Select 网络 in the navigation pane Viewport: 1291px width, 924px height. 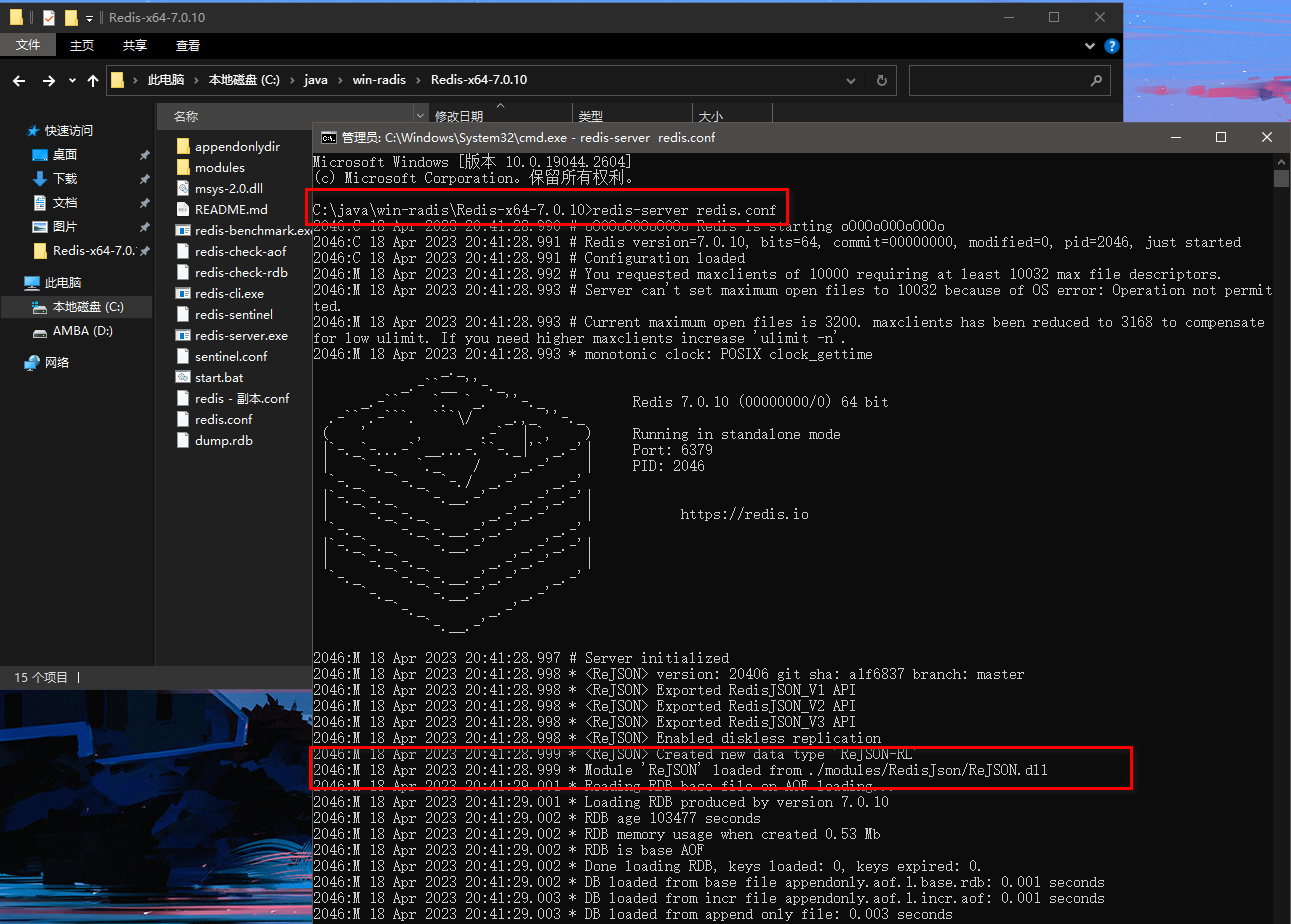click(x=57, y=362)
